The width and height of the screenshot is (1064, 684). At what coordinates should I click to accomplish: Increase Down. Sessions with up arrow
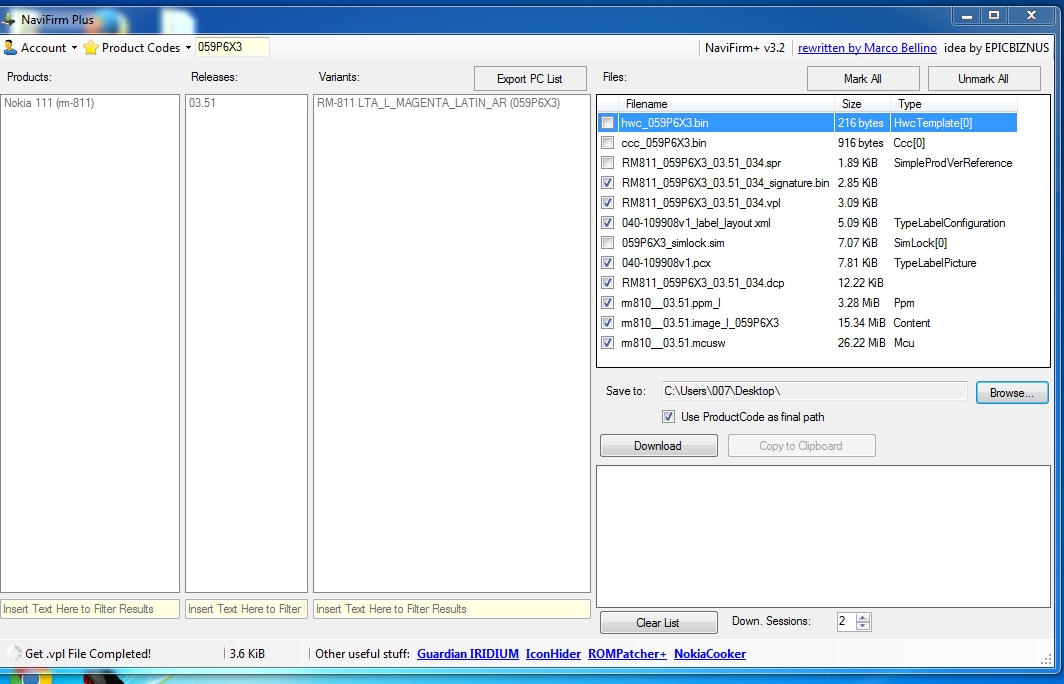863,618
